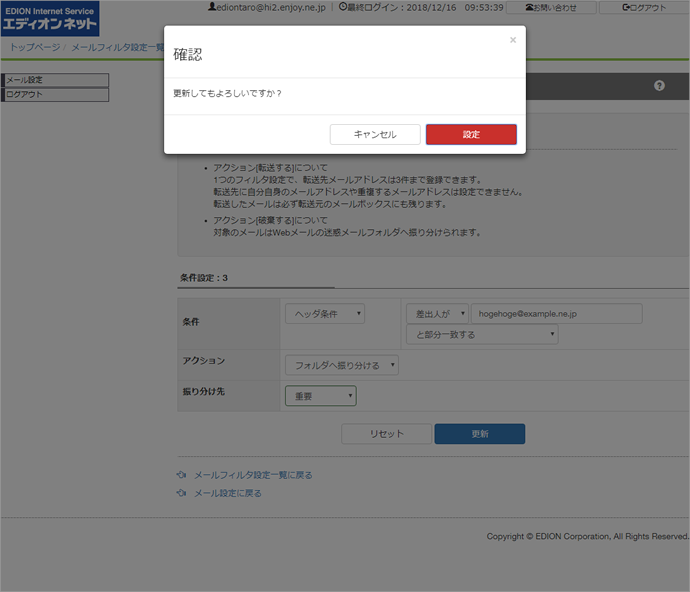The height and width of the screenshot is (592, 690).
Task: Select ログアウト in the side menu
Action: 55,95
